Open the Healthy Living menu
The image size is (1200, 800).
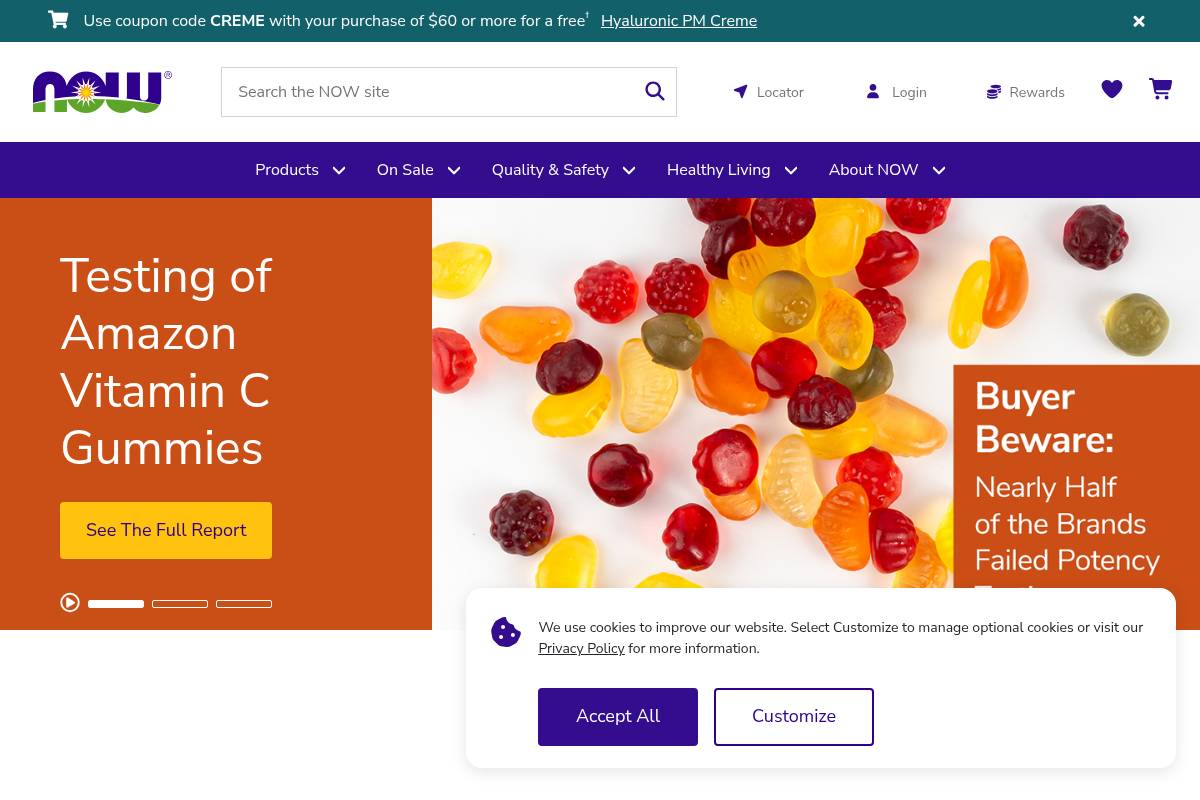732,170
